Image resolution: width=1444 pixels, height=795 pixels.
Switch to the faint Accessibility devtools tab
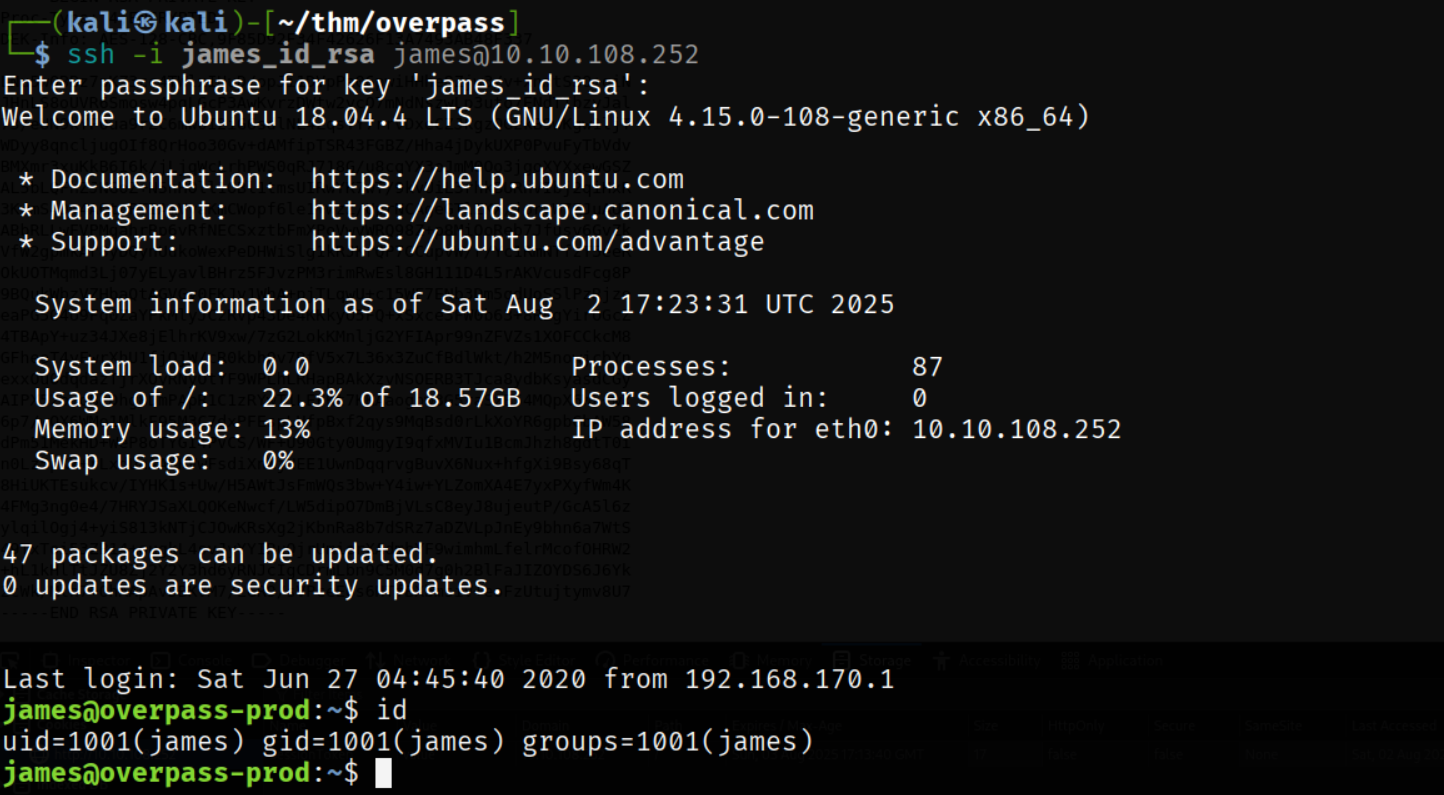[x=999, y=660]
